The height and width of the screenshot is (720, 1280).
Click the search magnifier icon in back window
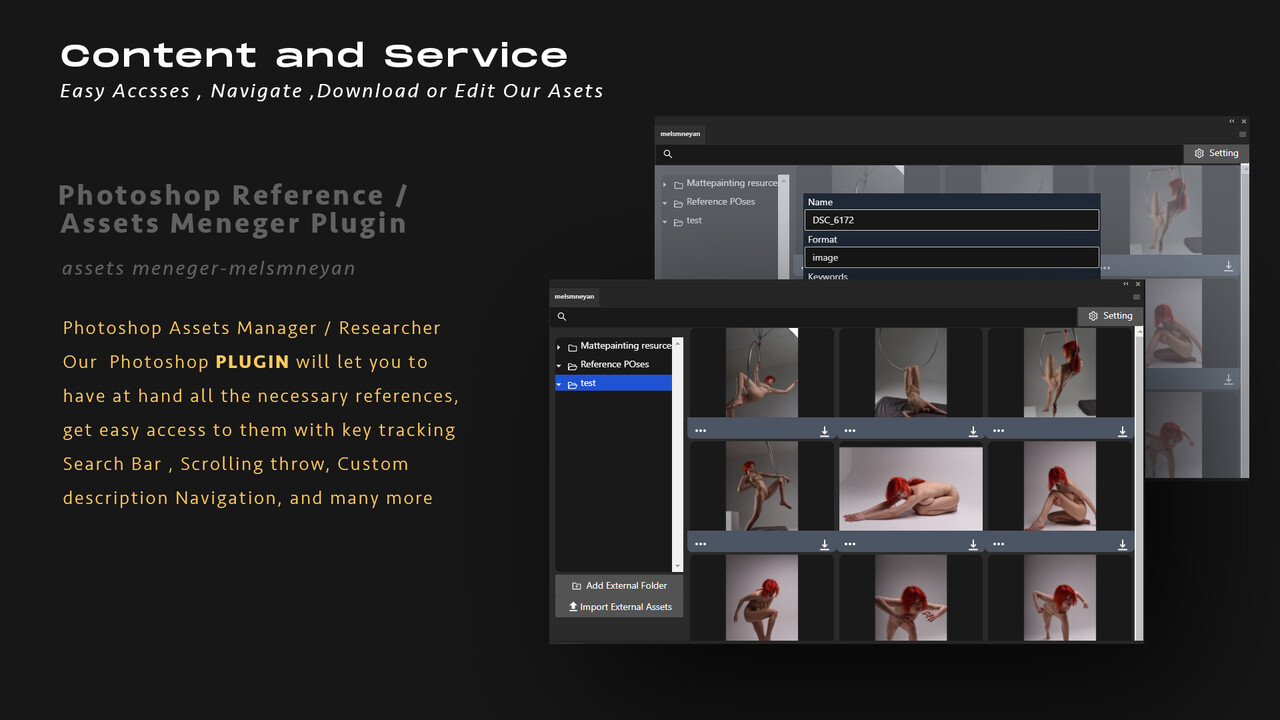click(668, 154)
